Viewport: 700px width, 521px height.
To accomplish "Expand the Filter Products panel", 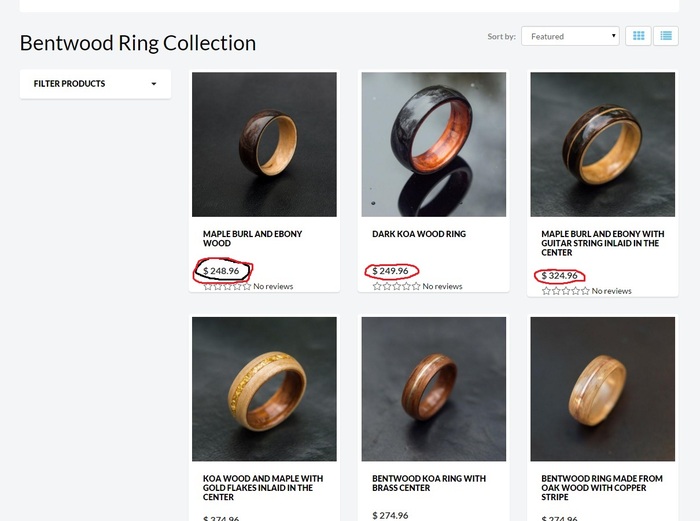I will click(x=95, y=84).
